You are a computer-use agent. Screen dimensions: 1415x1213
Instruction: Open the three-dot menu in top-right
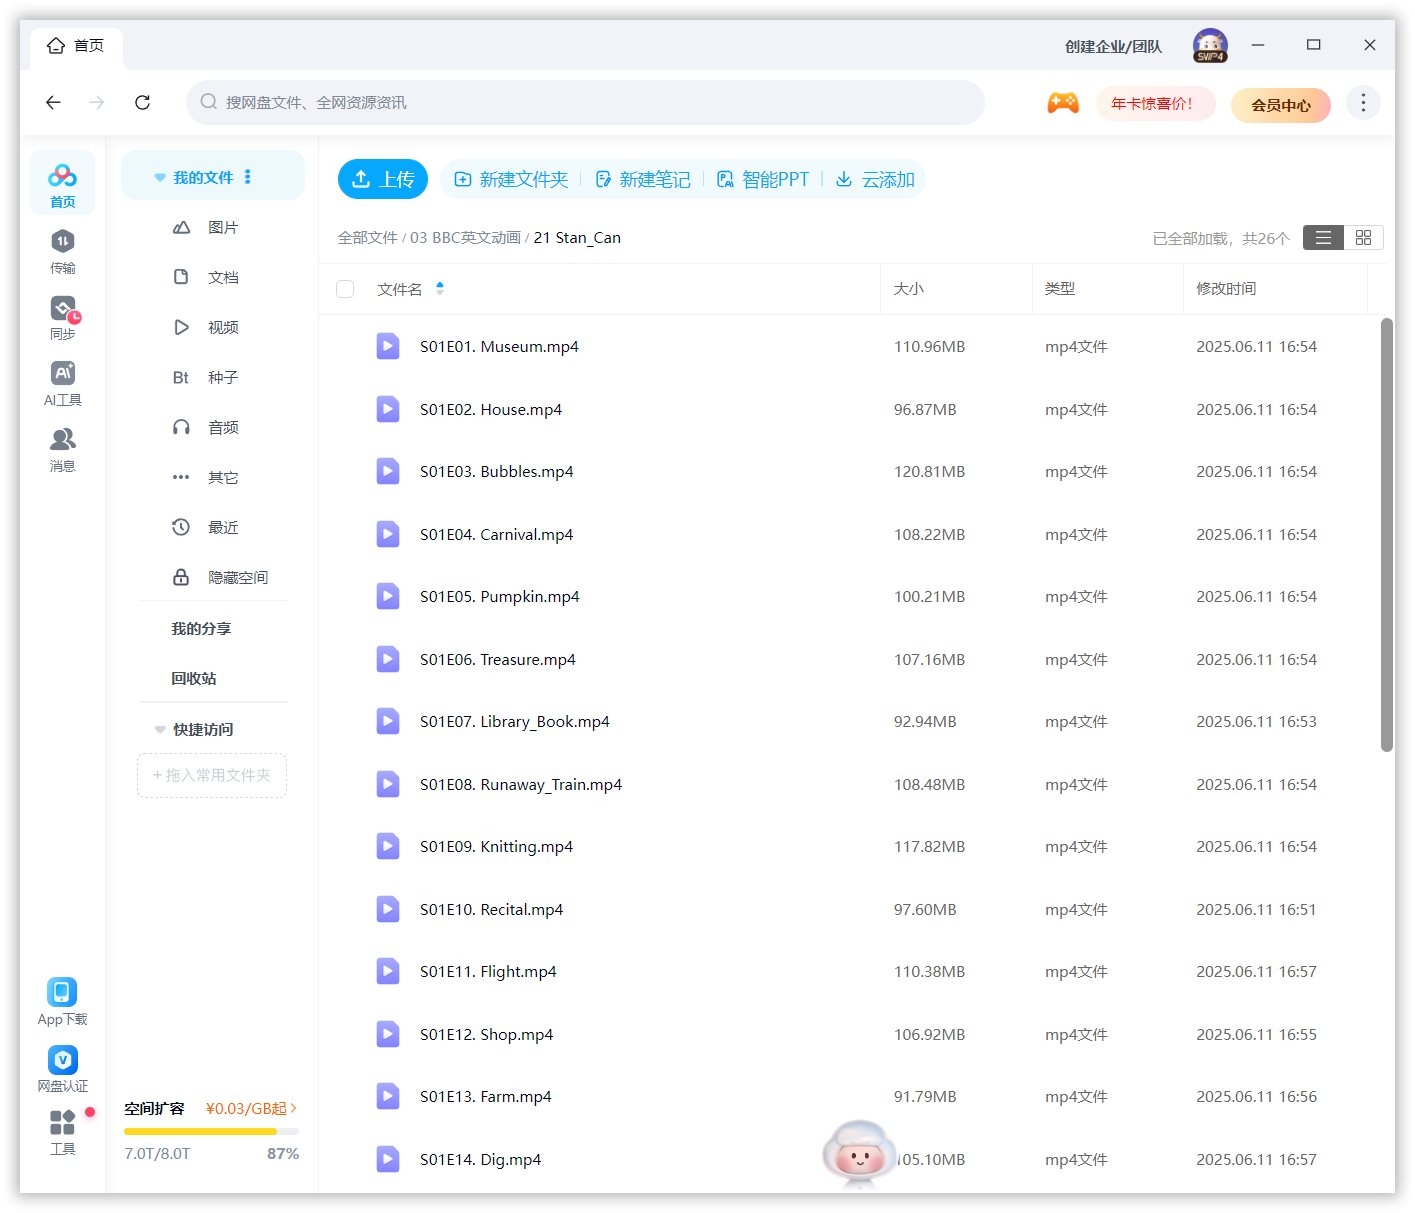1362,102
